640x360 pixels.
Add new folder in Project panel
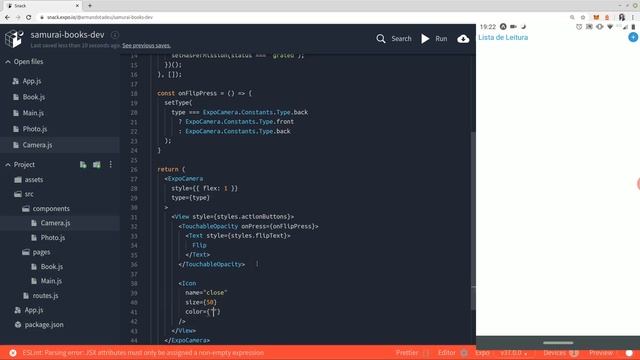pos(97,164)
